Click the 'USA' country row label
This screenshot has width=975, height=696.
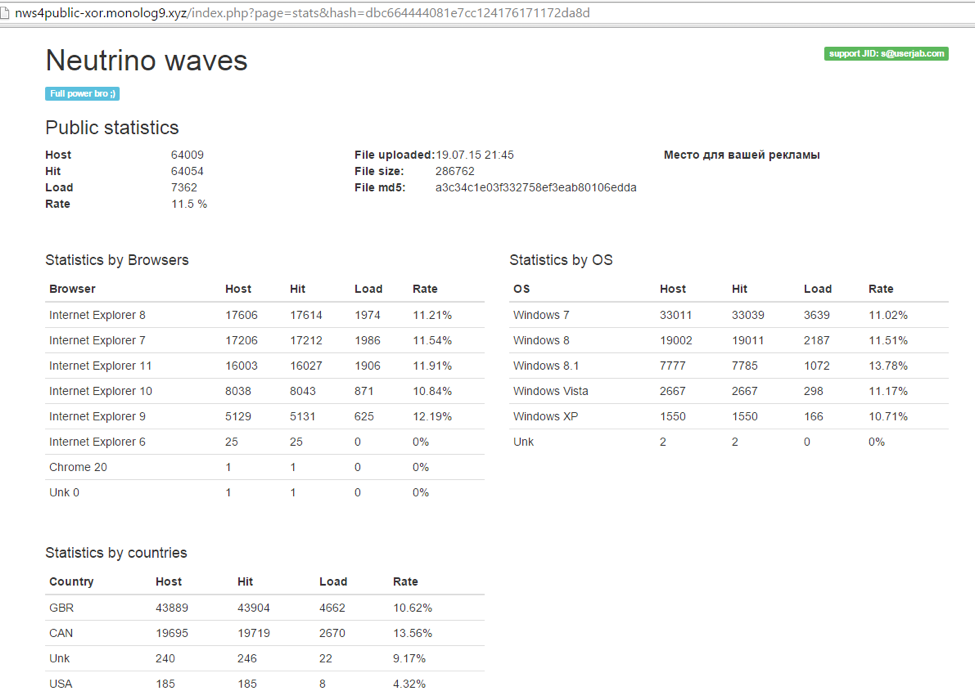61,684
